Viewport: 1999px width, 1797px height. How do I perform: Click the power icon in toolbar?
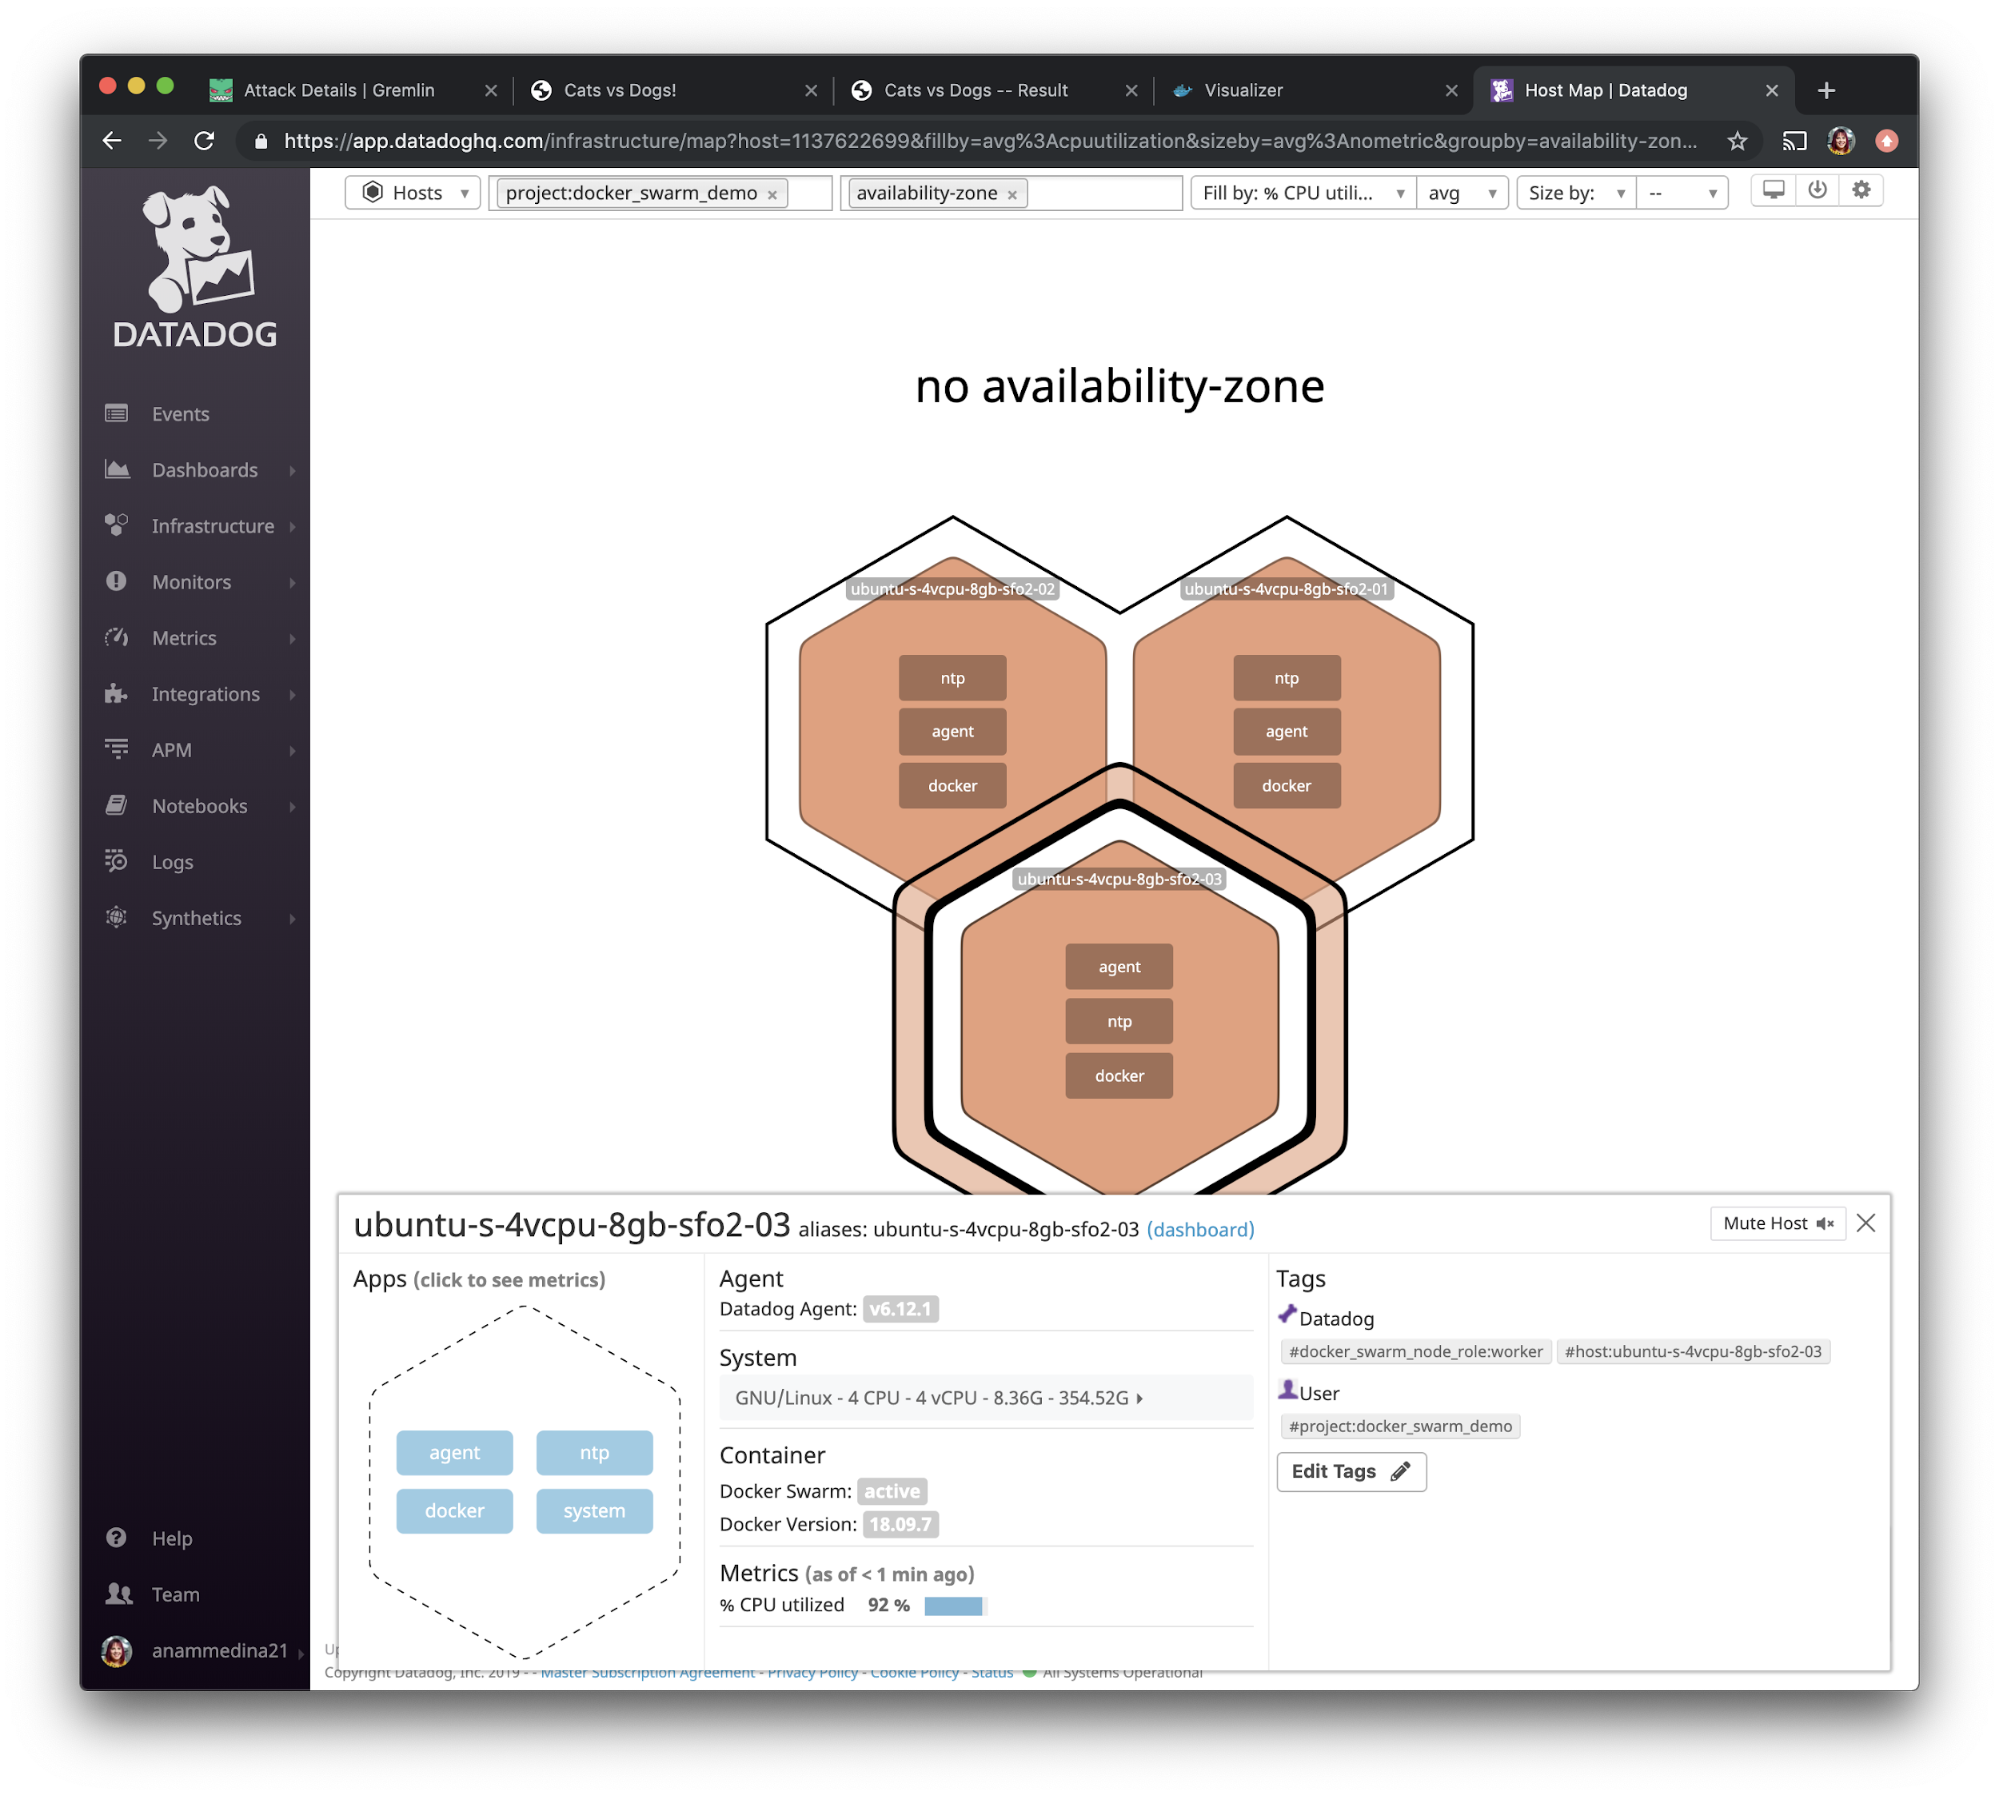1817,190
